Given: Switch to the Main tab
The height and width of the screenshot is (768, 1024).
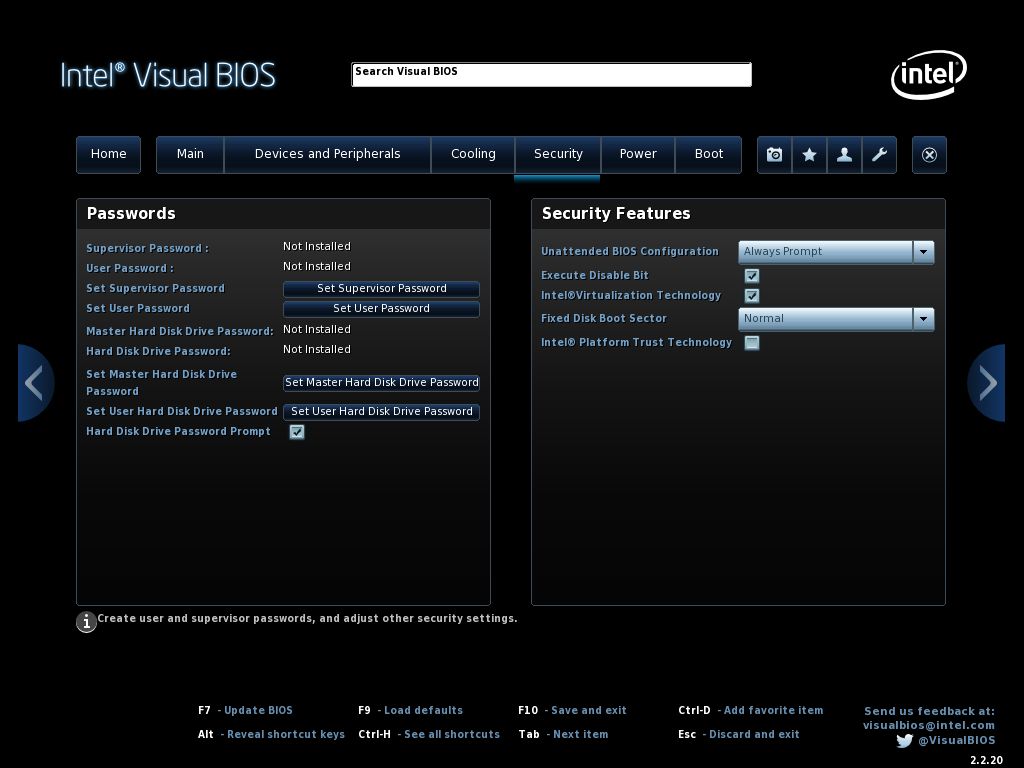Looking at the screenshot, I should [190, 155].
